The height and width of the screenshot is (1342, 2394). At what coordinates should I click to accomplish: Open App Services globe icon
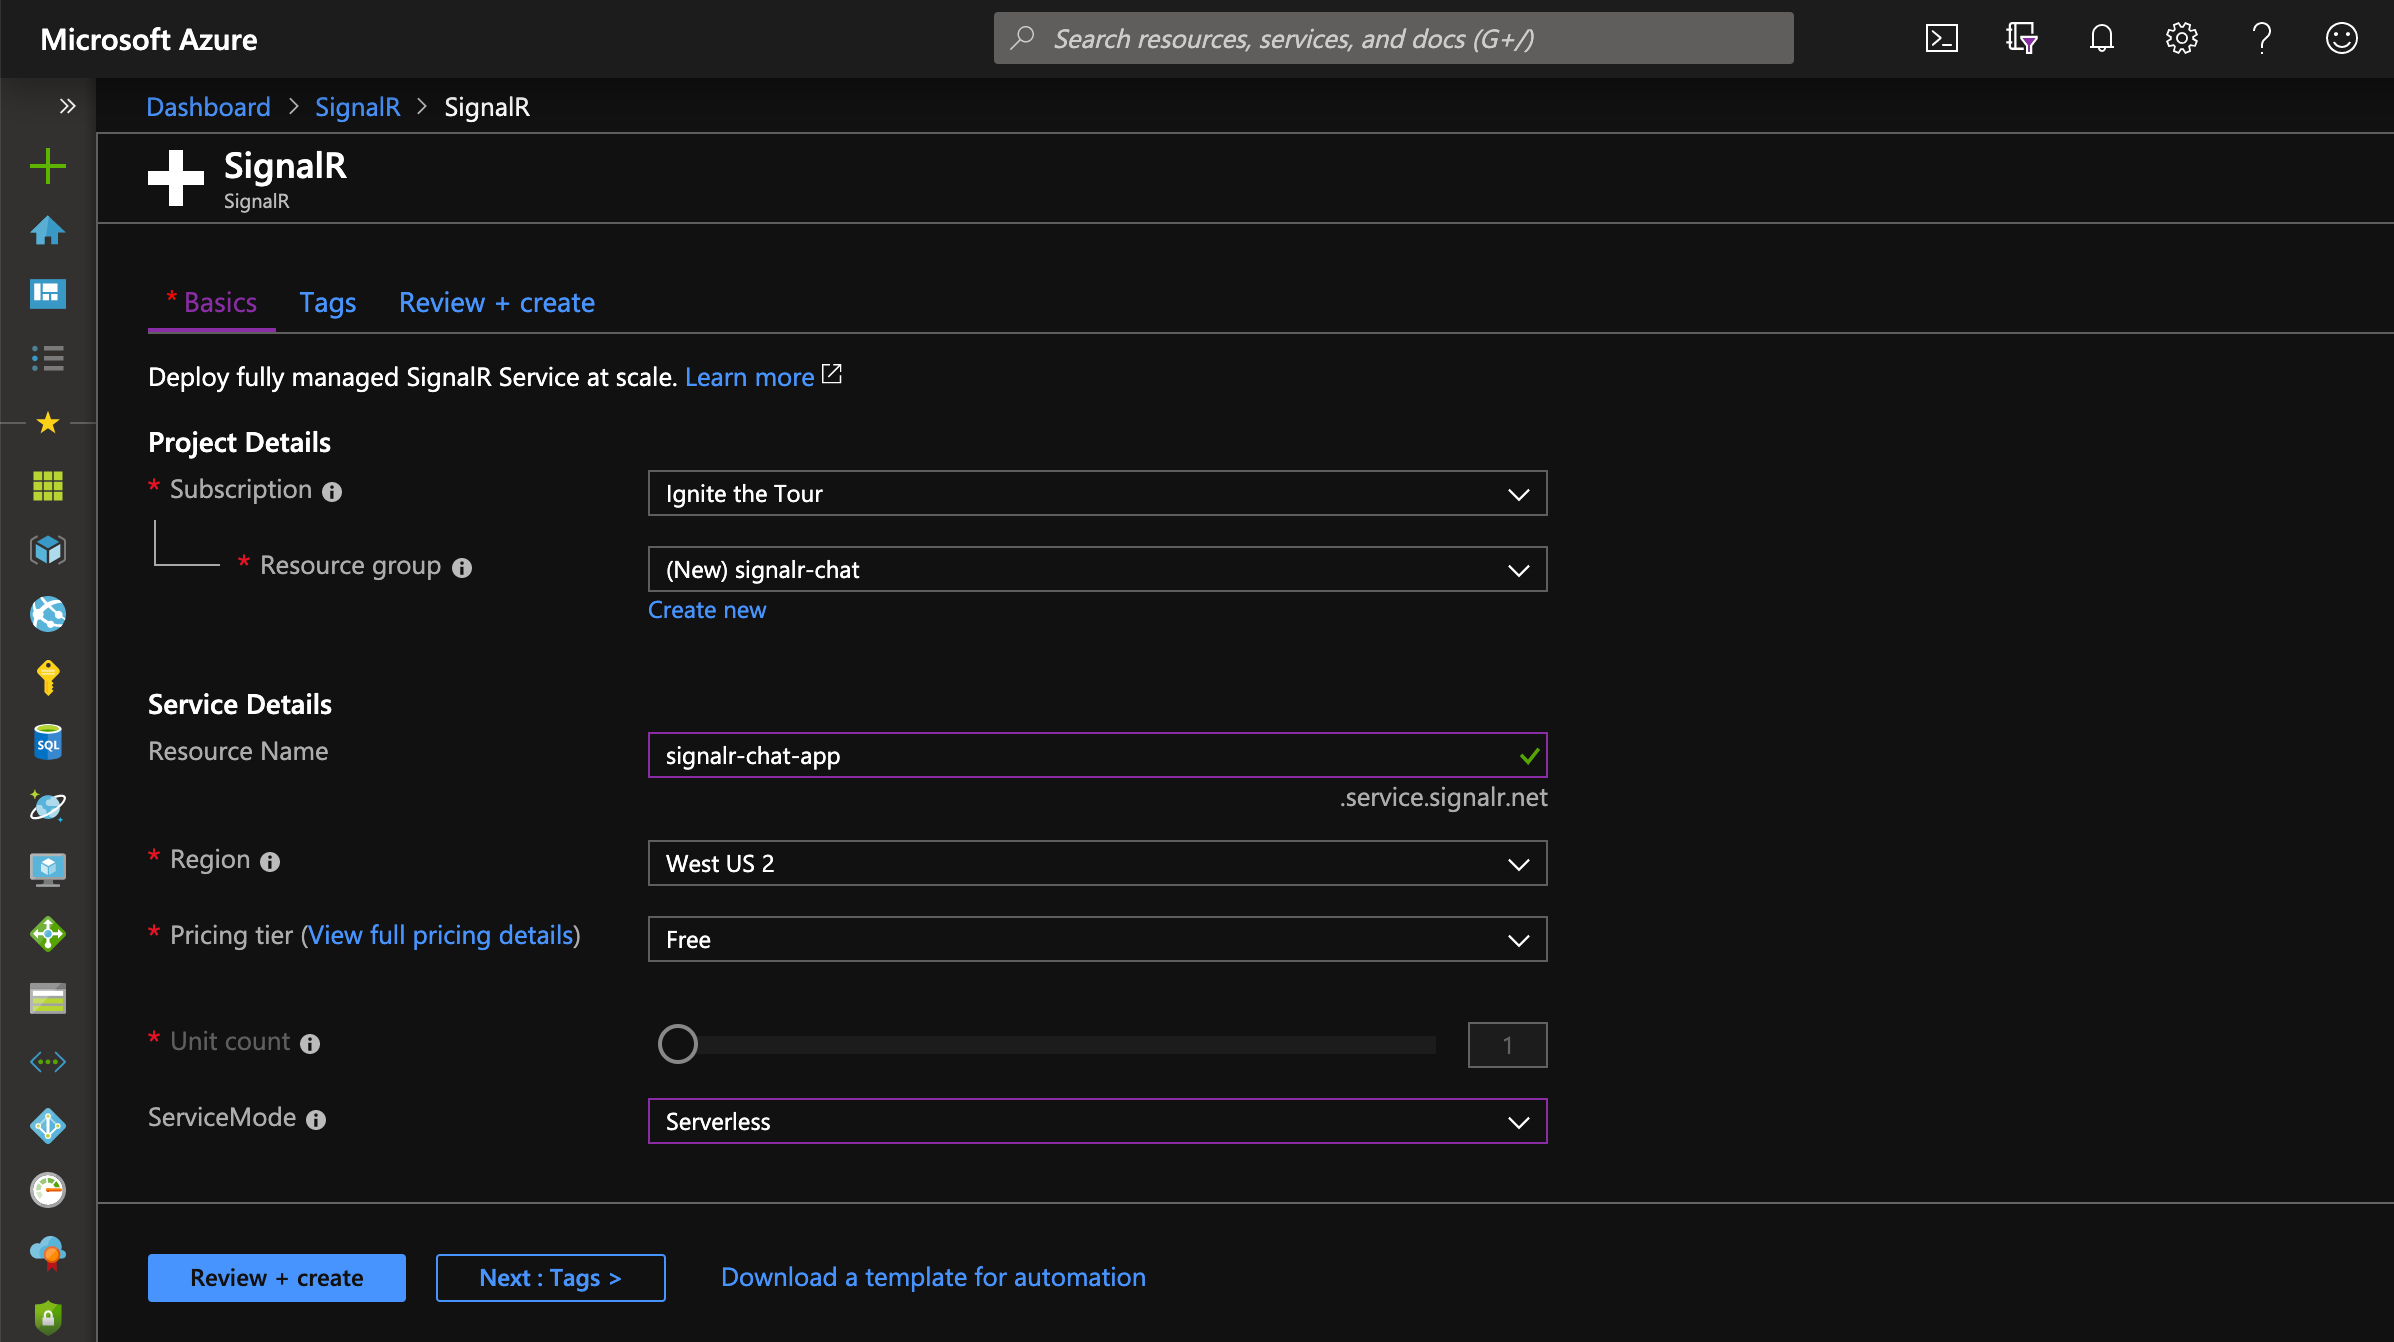point(48,614)
